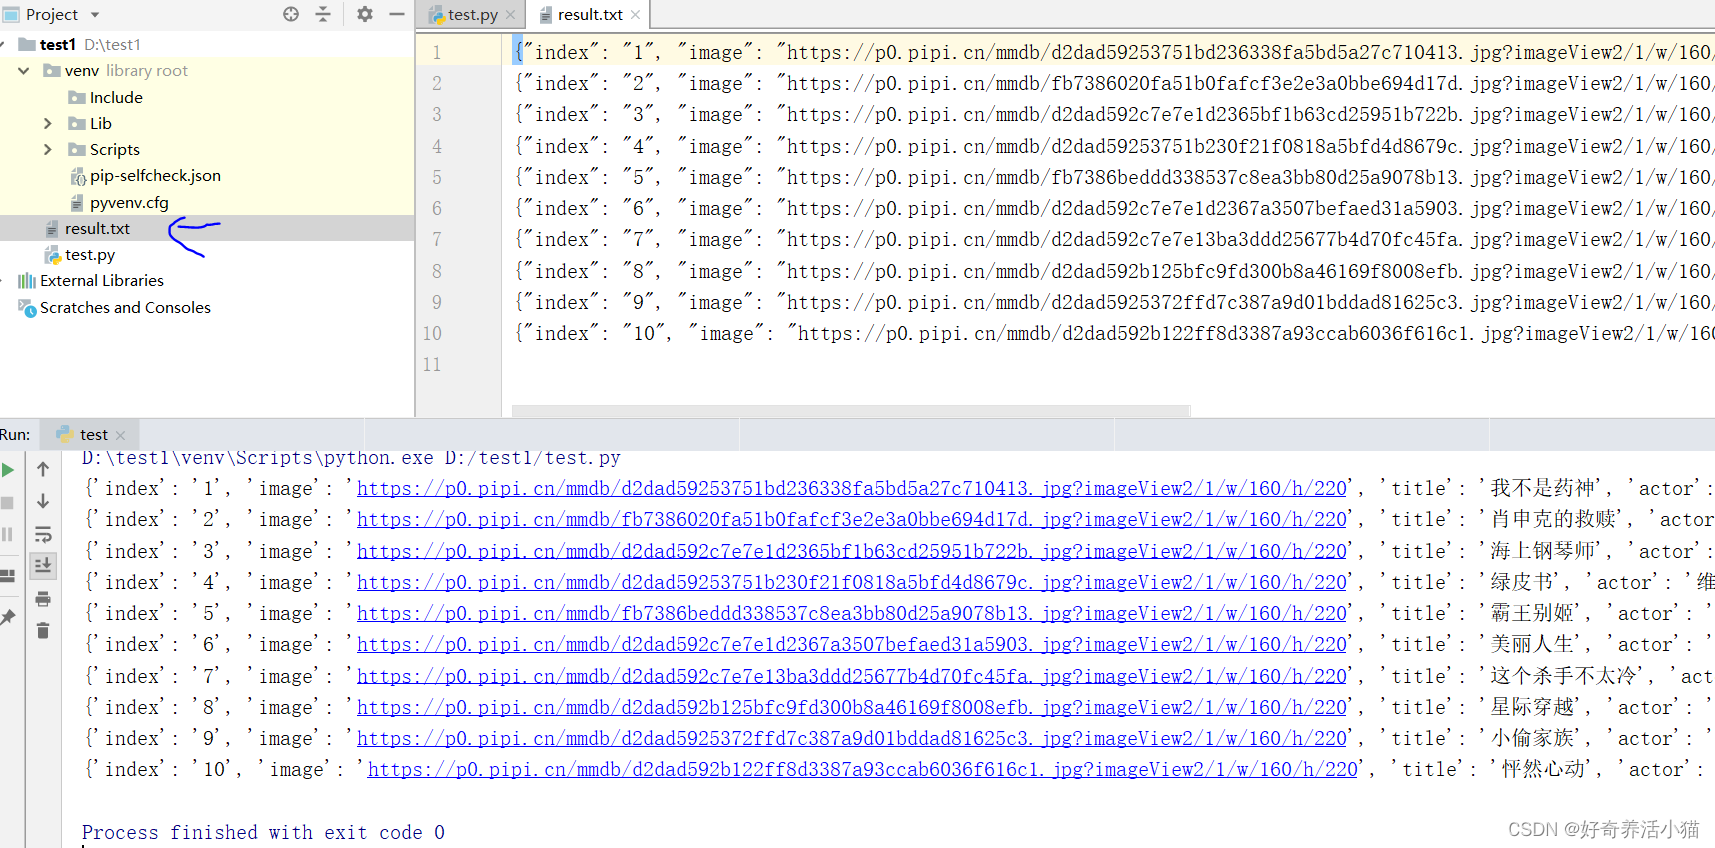Toggle scroll to end in Run console

point(43,566)
